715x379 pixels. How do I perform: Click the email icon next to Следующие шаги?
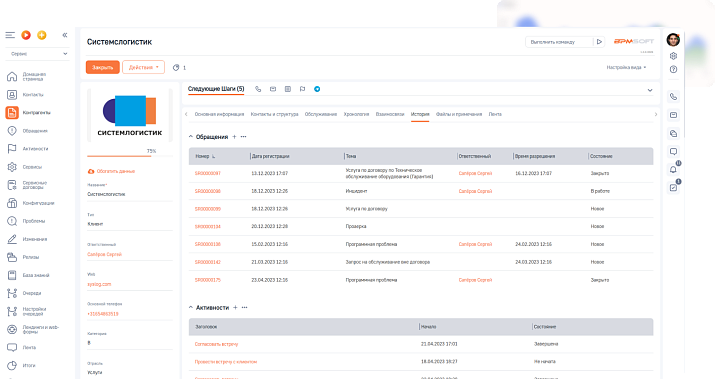(x=273, y=89)
